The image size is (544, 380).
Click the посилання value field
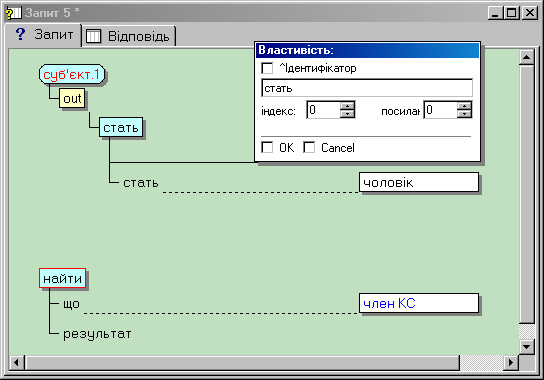click(440, 110)
